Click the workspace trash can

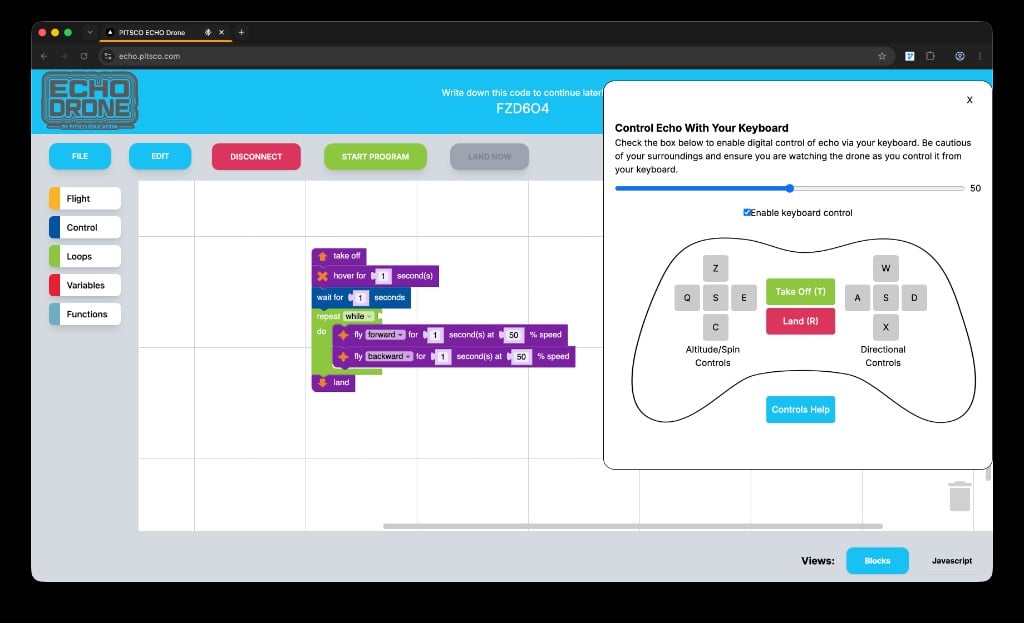[x=959, y=496]
